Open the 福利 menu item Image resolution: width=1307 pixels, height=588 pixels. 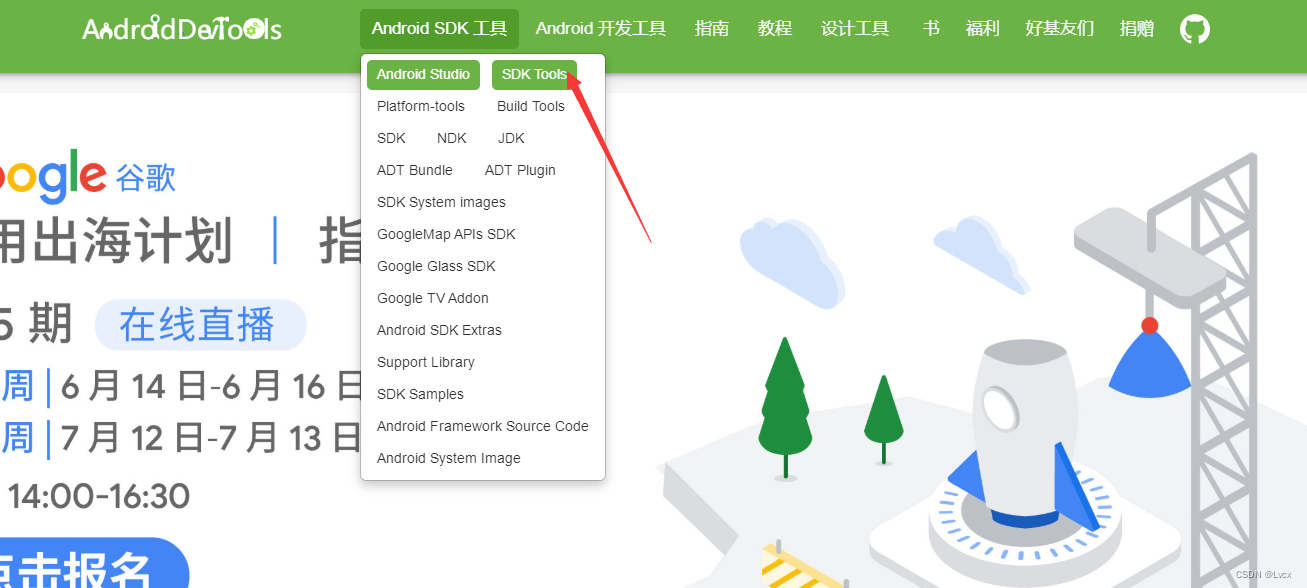[983, 29]
